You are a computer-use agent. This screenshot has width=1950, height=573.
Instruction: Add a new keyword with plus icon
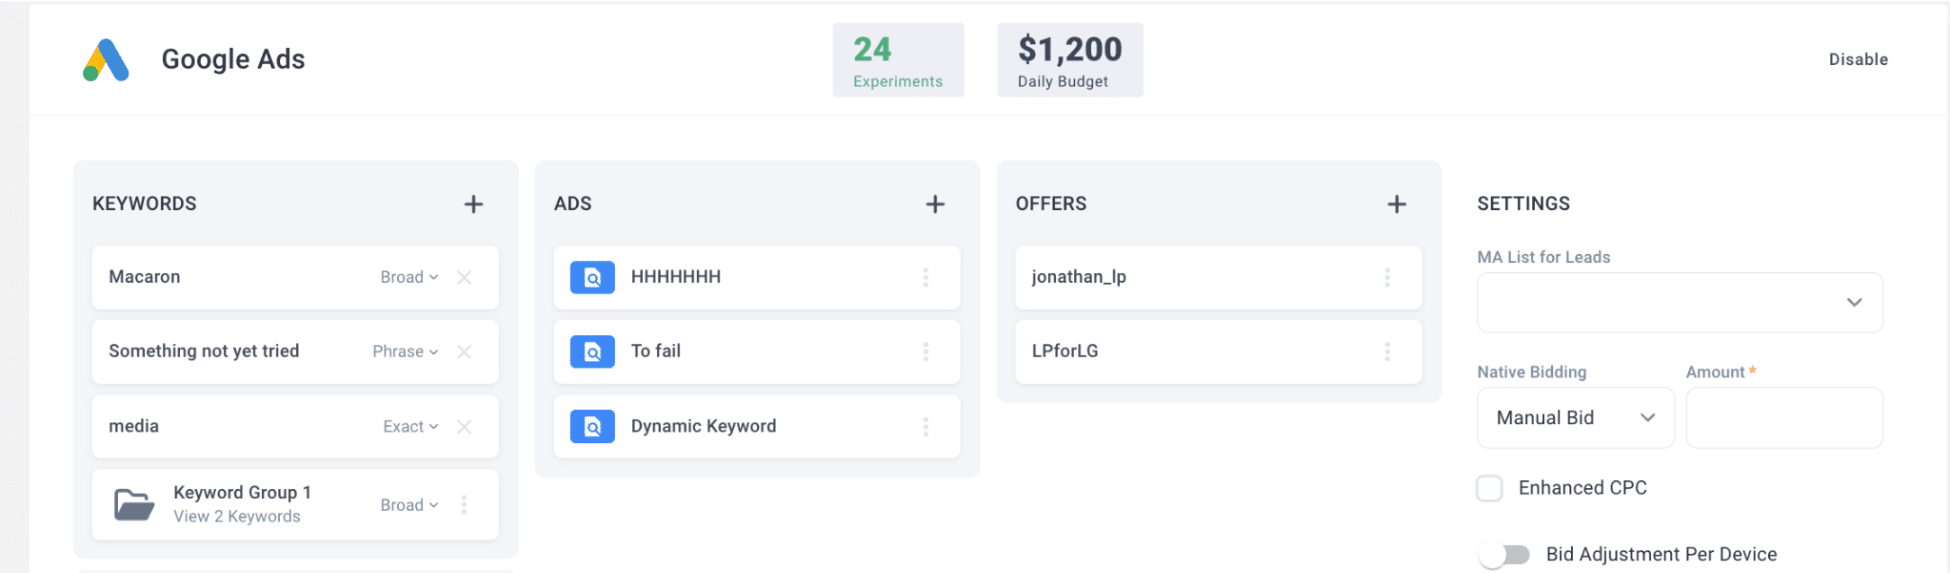473,204
